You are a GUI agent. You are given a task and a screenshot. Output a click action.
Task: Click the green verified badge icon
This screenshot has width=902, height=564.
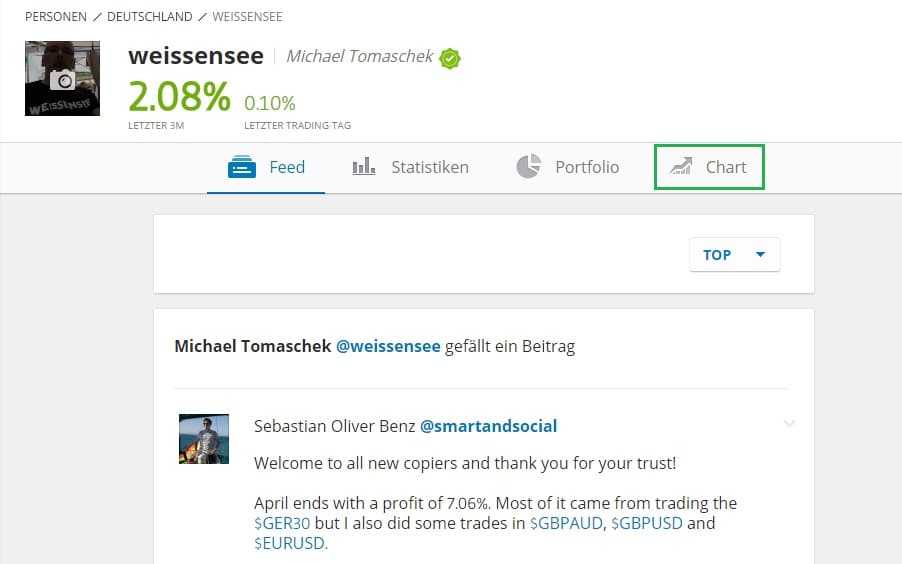coord(450,58)
